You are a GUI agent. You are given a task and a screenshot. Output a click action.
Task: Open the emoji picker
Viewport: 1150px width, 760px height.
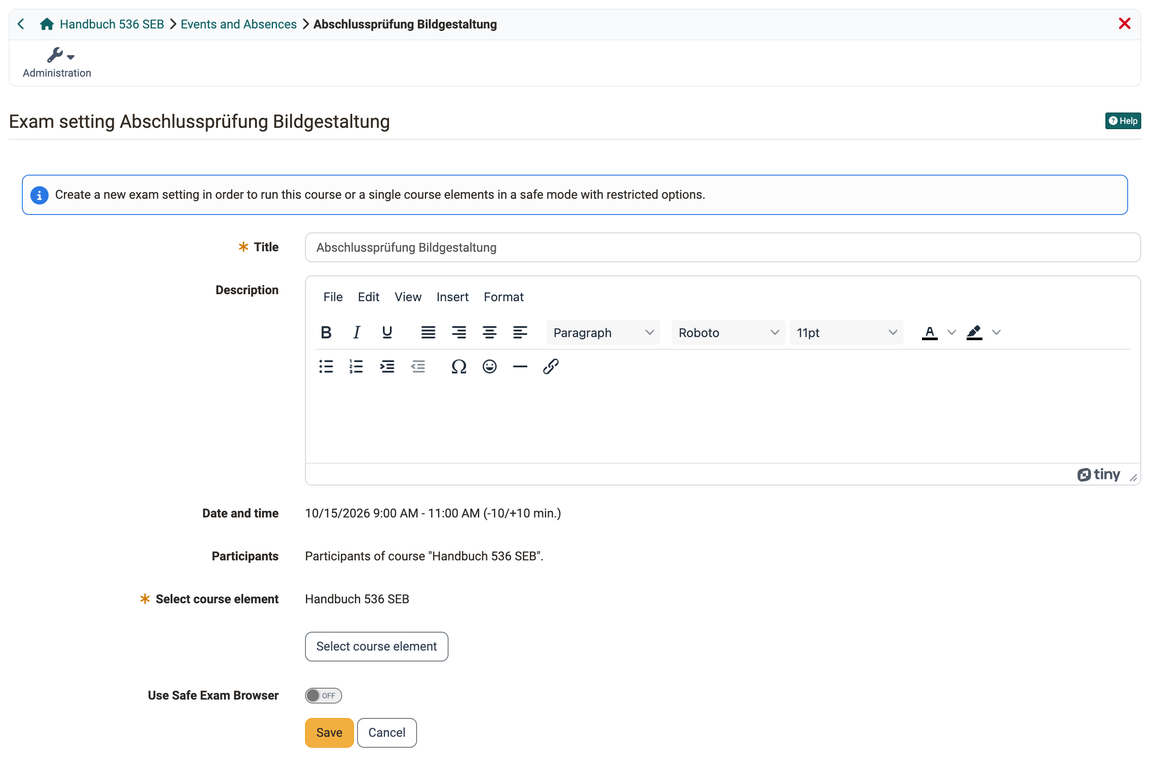(489, 367)
